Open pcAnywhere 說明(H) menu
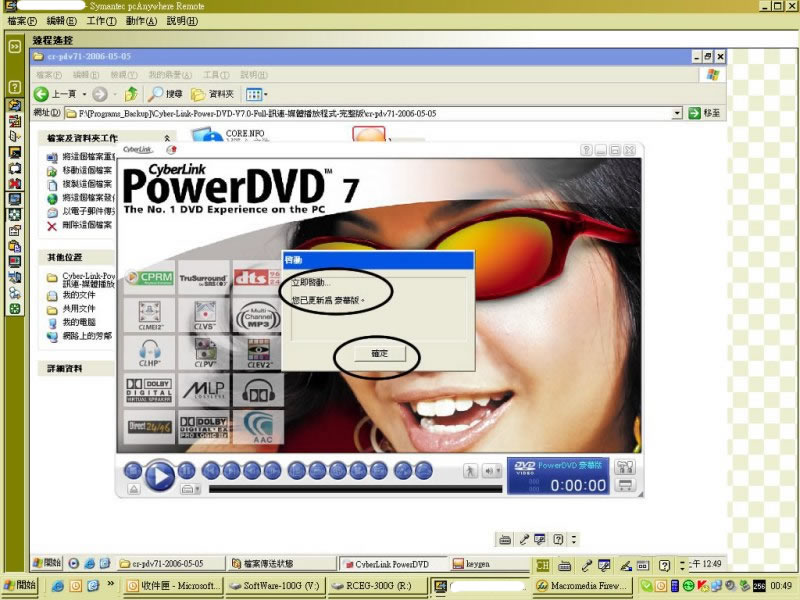The height and width of the screenshot is (600, 800). tap(182, 21)
